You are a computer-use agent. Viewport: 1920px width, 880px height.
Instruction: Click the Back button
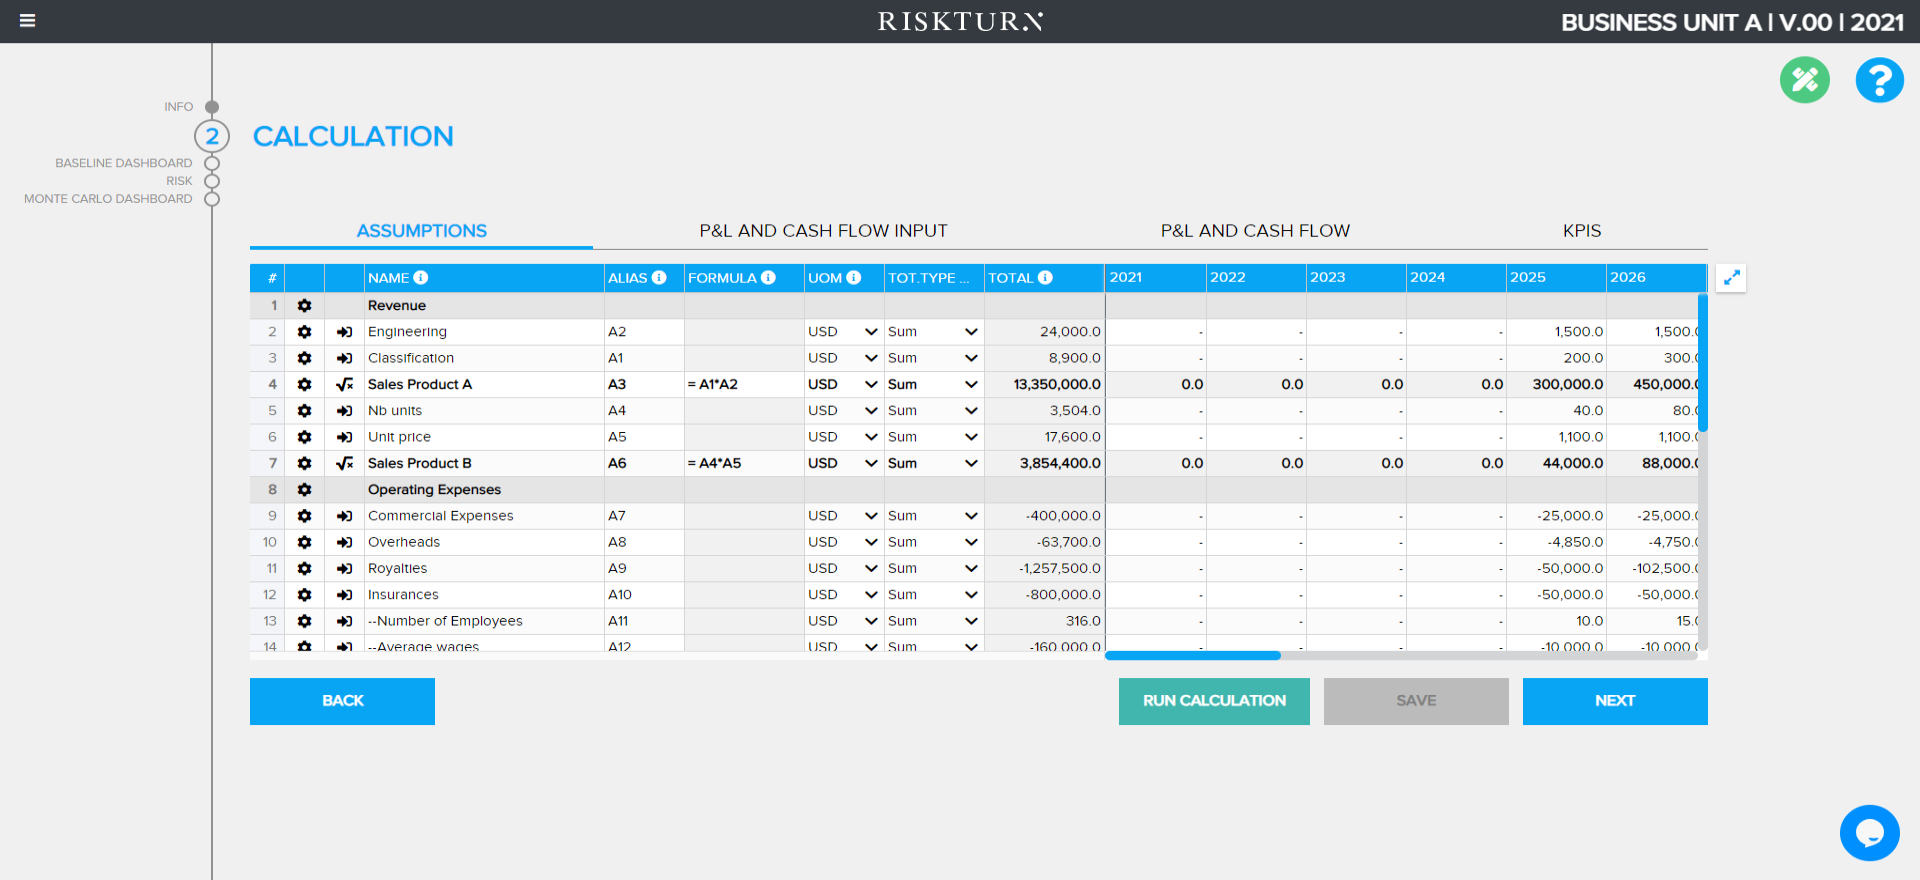point(342,701)
